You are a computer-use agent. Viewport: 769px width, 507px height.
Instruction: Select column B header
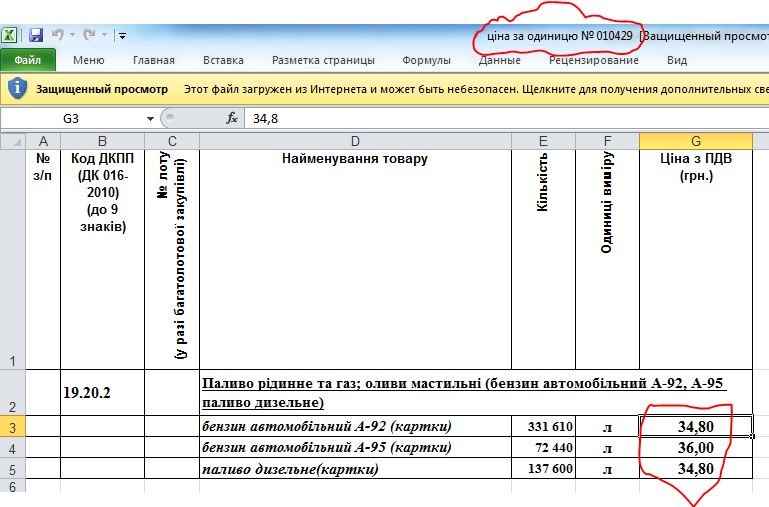(x=103, y=141)
